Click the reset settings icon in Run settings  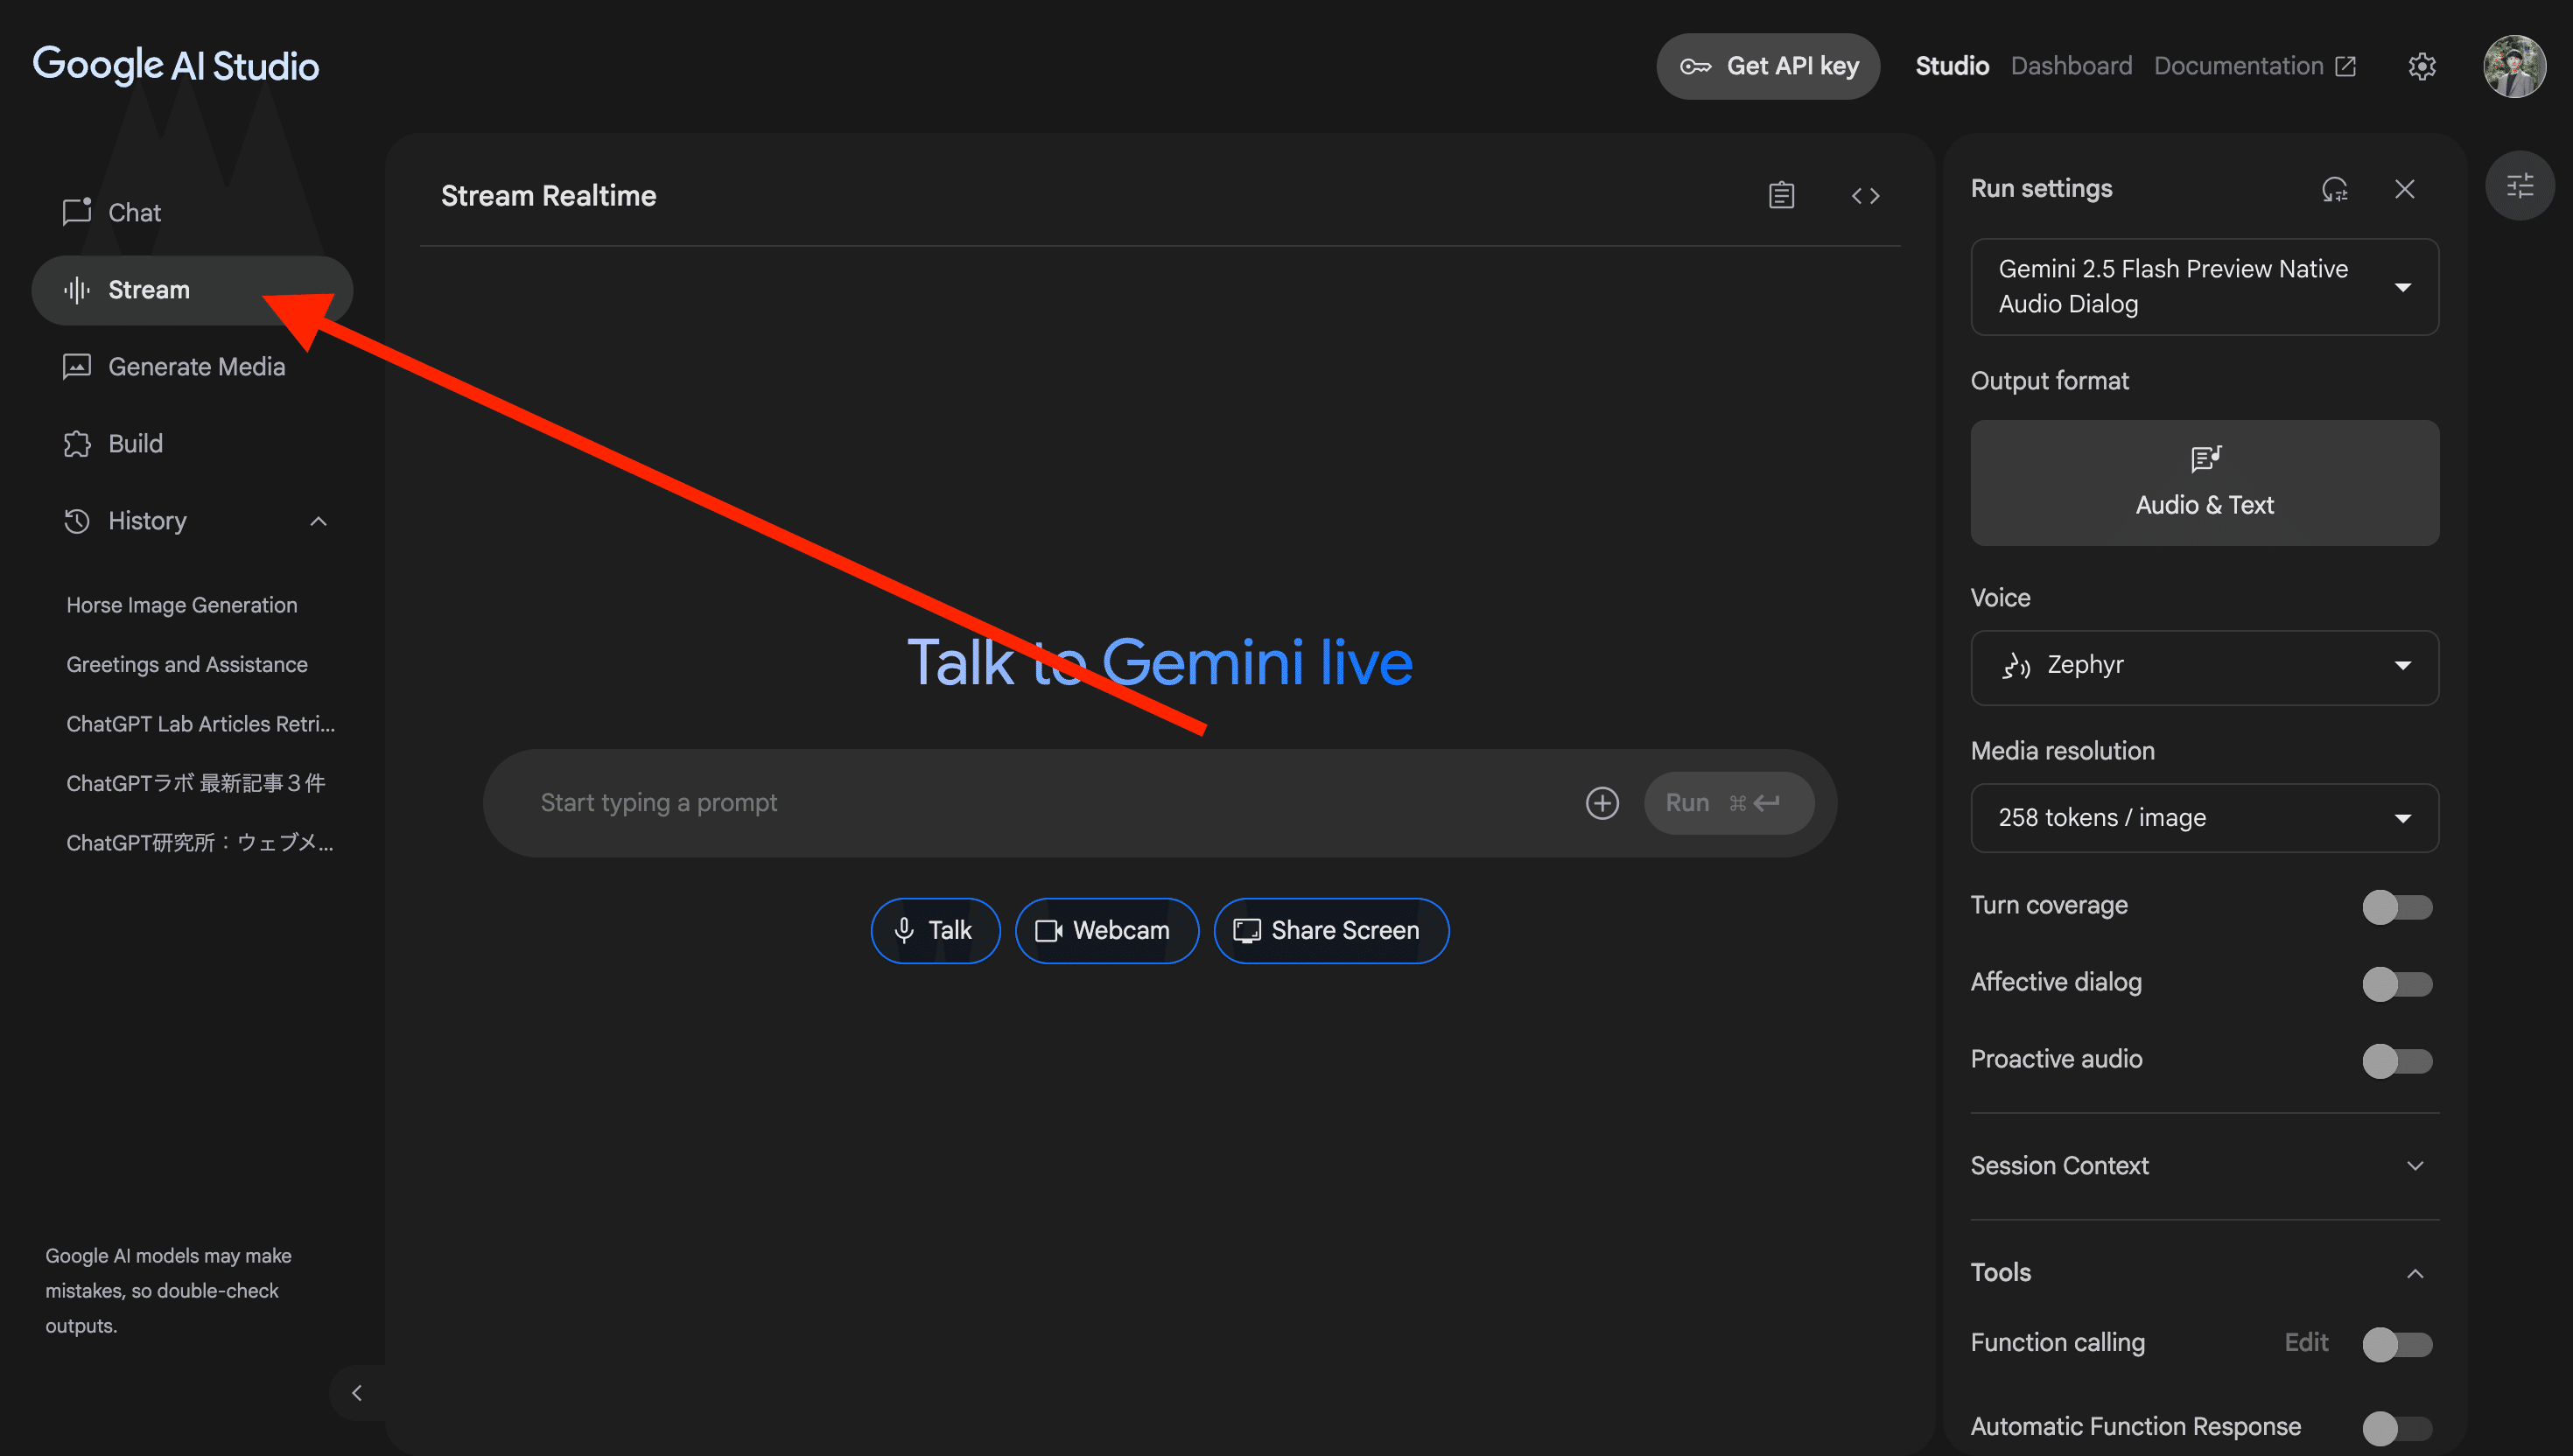(2334, 189)
